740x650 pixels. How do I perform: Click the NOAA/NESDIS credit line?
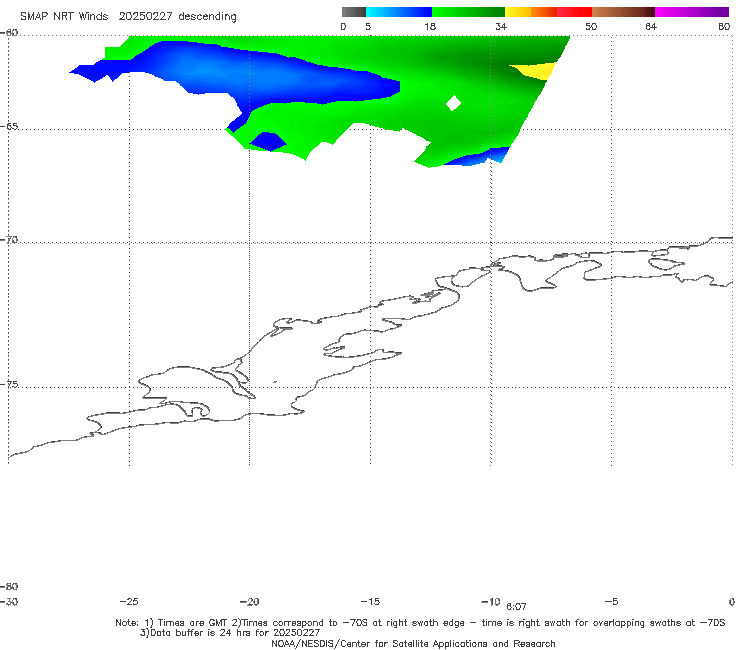point(413,643)
